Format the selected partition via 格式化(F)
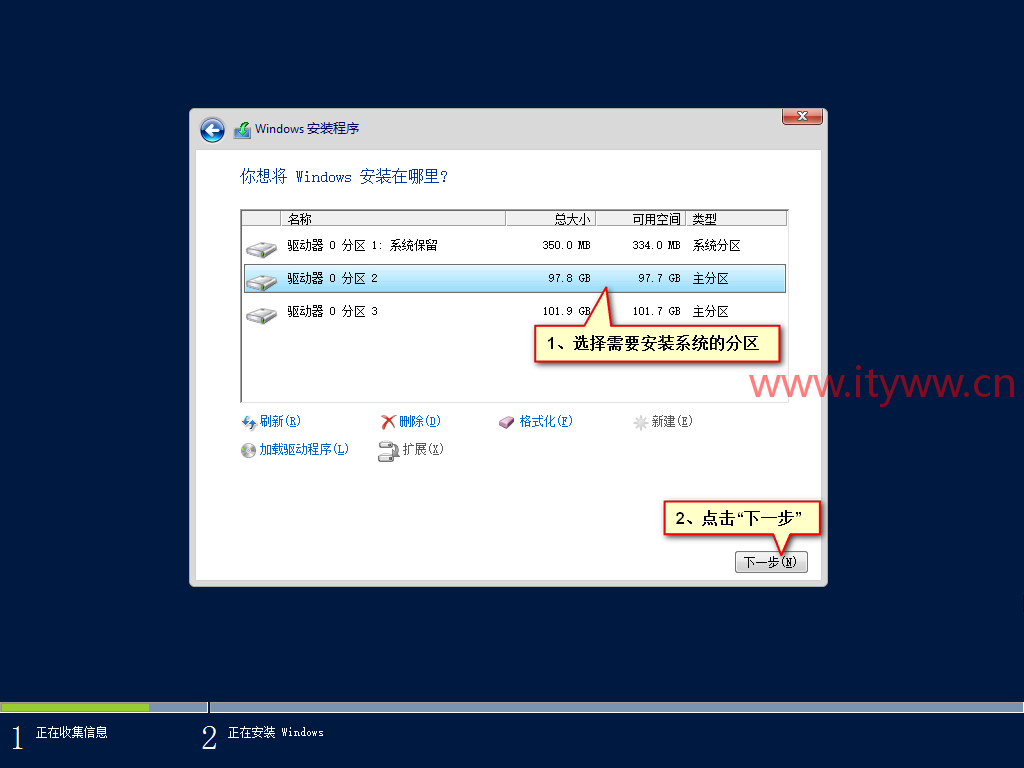 (x=546, y=421)
